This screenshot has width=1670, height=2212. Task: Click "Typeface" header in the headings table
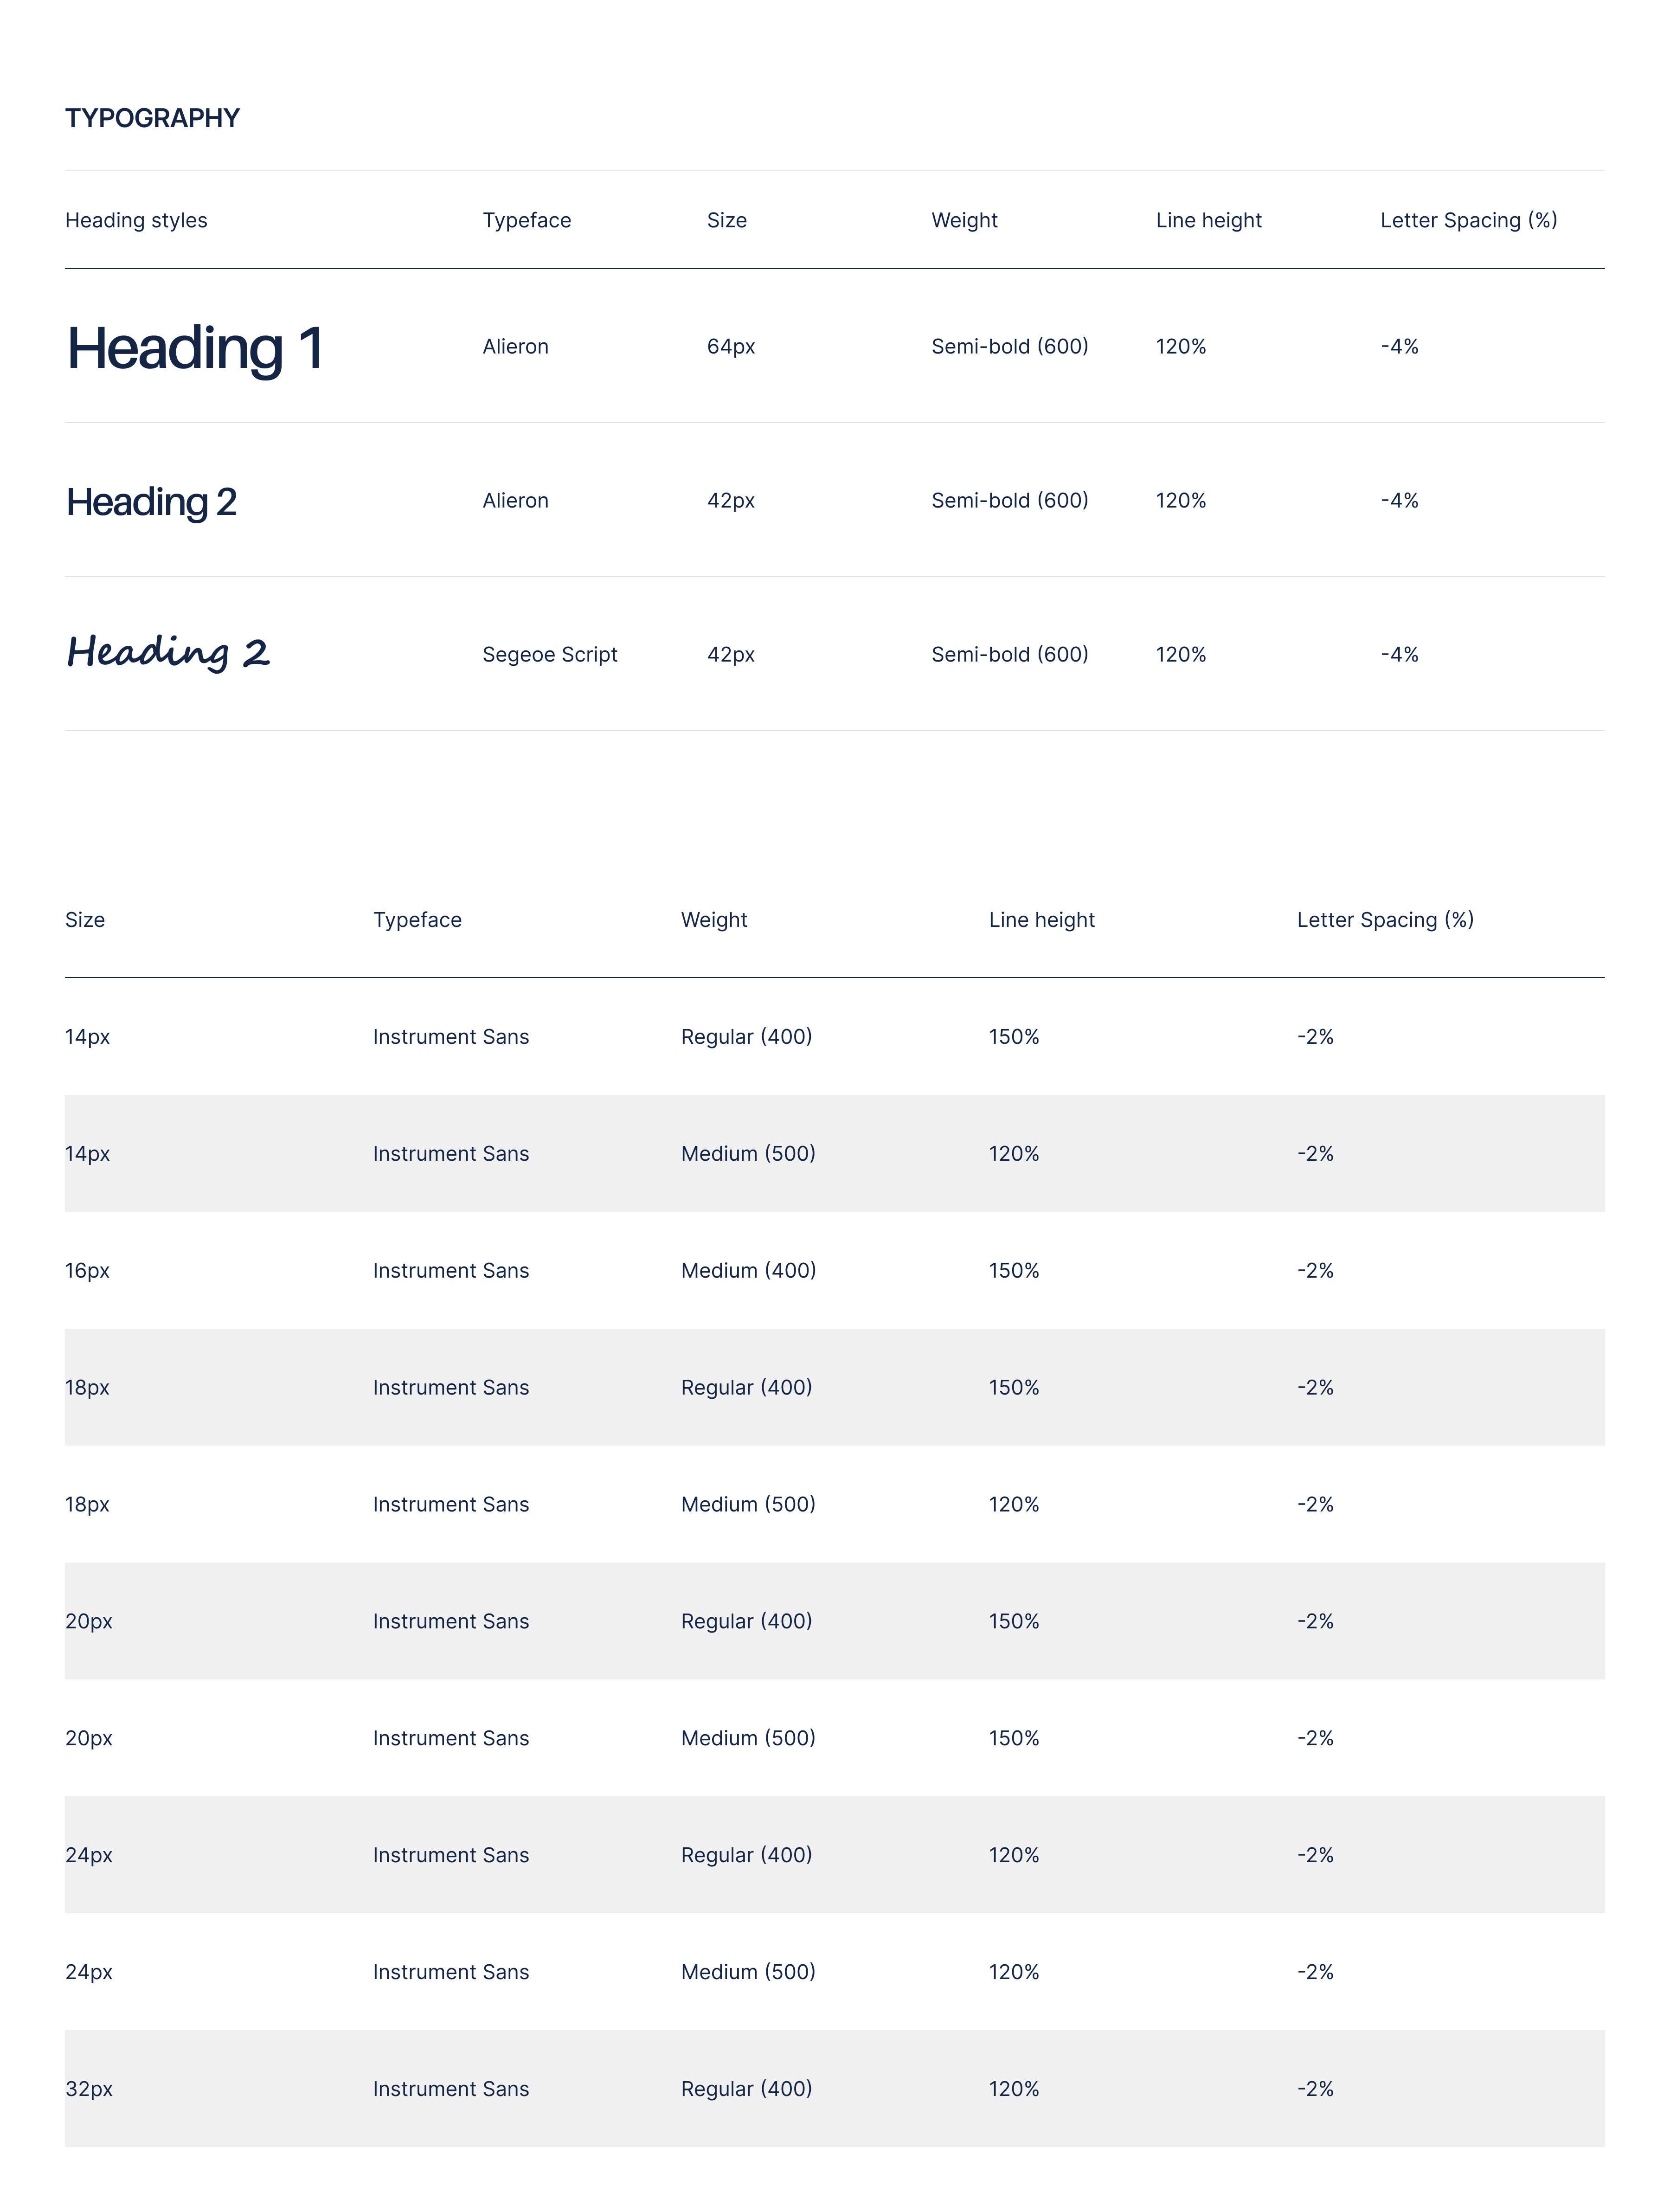(x=526, y=220)
